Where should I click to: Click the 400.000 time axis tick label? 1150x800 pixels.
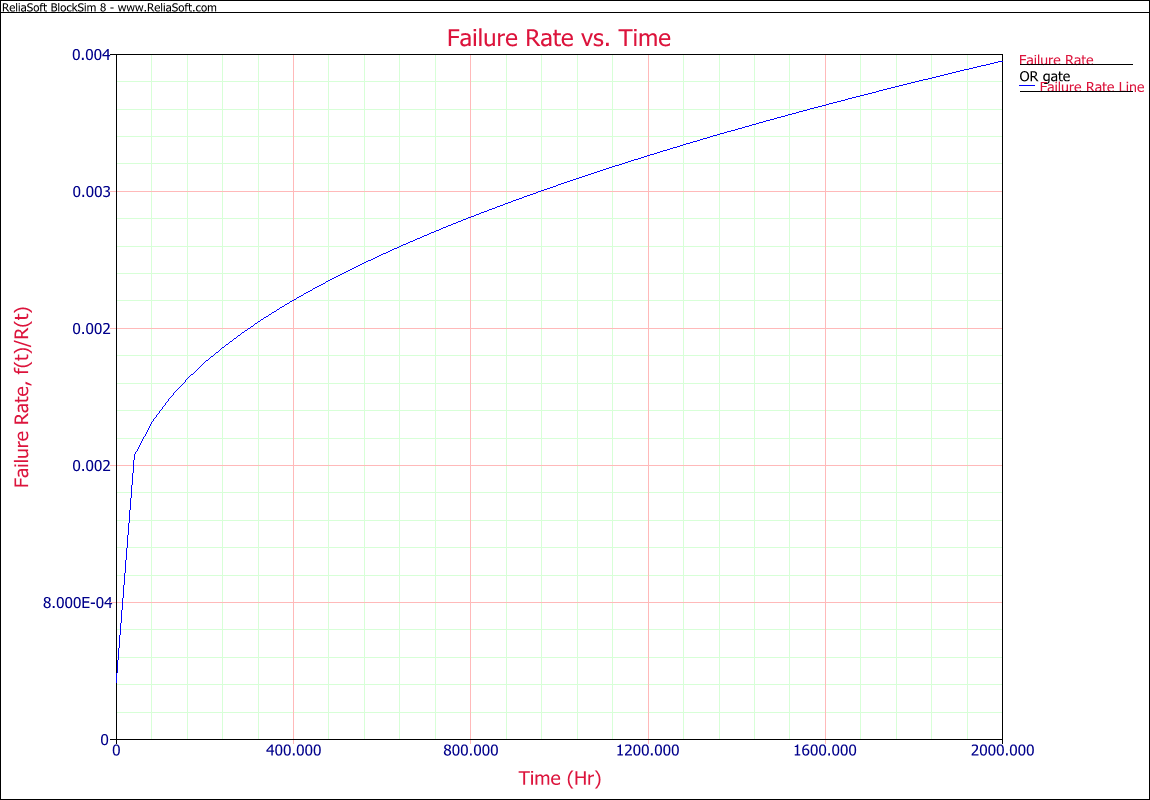click(x=293, y=750)
